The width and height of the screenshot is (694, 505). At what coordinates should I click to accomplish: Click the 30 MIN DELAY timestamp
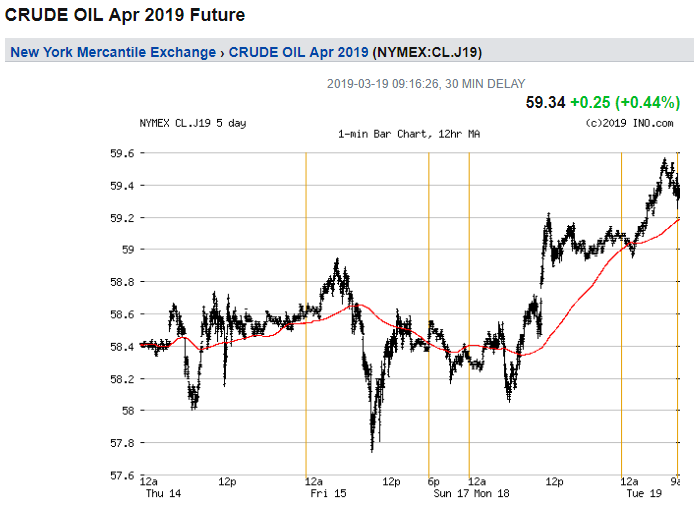coord(426,84)
